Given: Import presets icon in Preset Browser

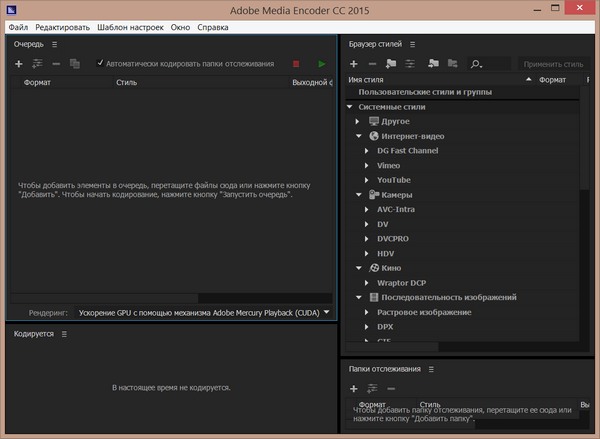Looking at the screenshot, I should coord(433,64).
